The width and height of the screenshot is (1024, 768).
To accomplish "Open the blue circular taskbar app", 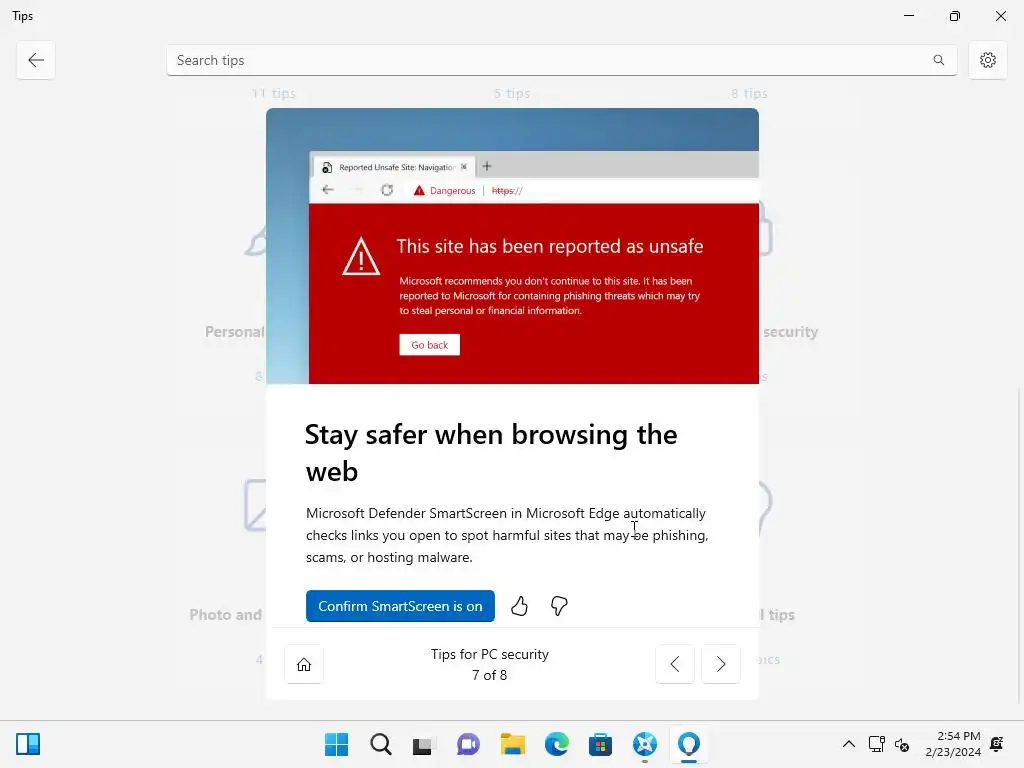I will (645, 744).
